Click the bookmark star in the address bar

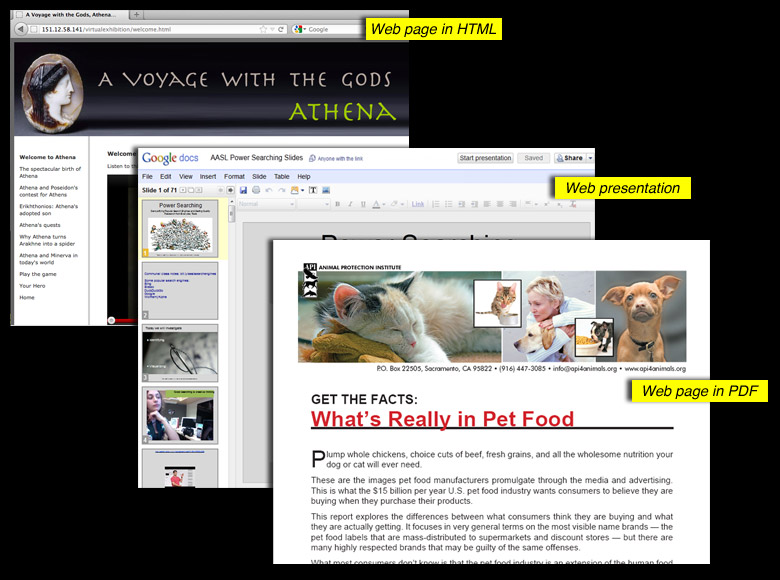click(x=264, y=29)
